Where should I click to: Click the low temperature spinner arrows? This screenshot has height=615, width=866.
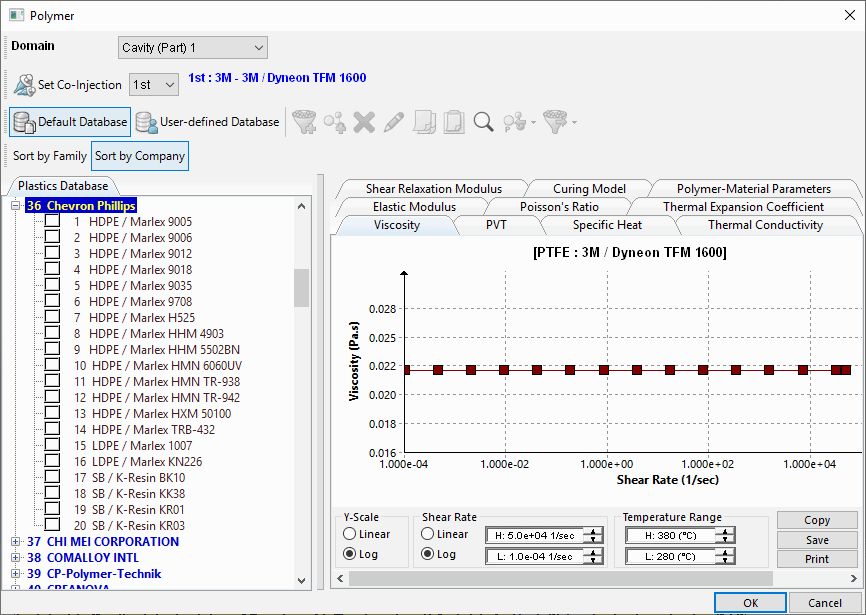point(726,556)
